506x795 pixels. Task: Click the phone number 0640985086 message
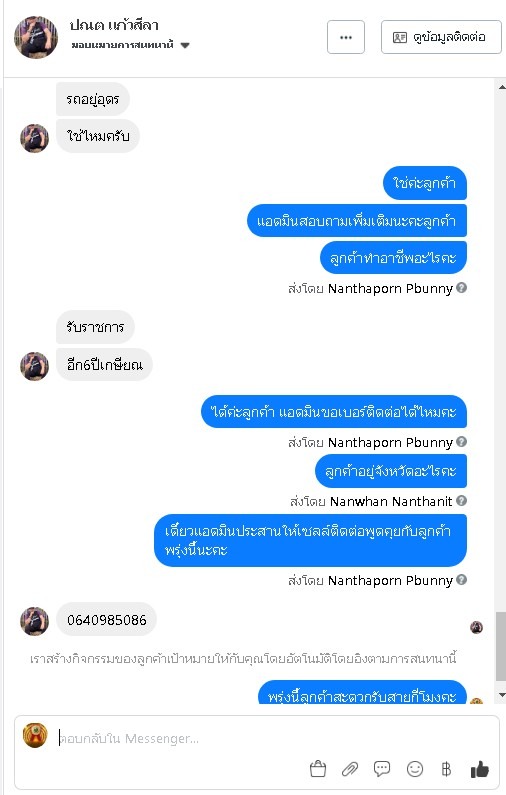point(106,620)
